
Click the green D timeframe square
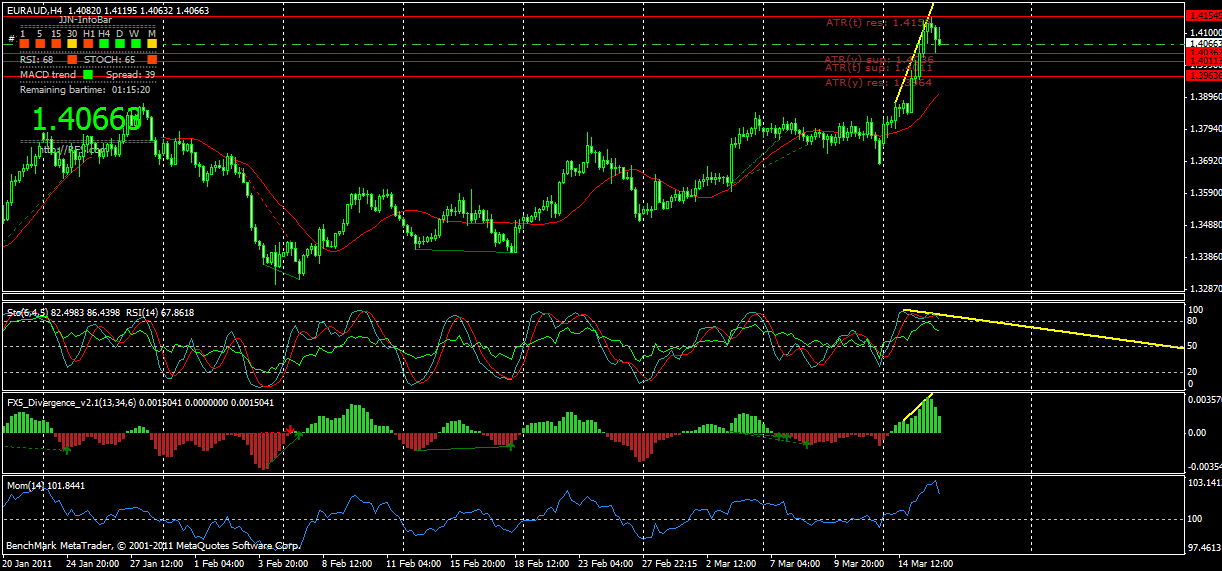pyautogui.click(x=120, y=43)
